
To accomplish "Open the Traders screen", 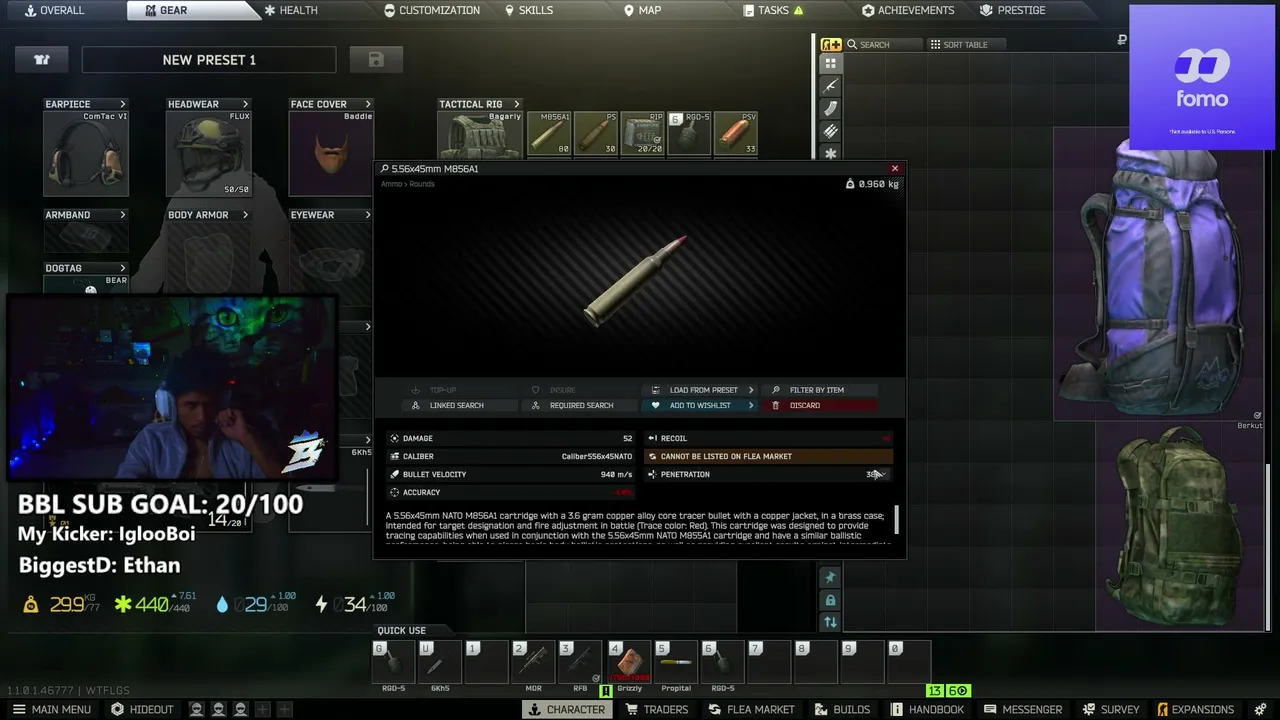I will 656,709.
